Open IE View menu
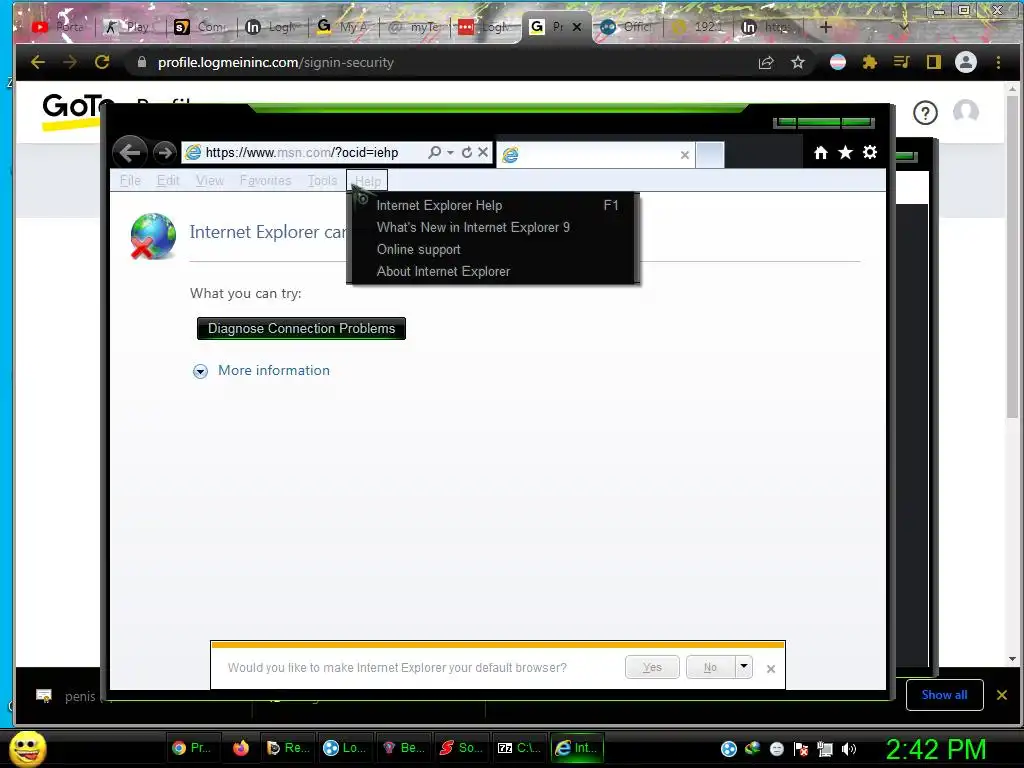This screenshot has height=768, width=1024. coord(210,180)
